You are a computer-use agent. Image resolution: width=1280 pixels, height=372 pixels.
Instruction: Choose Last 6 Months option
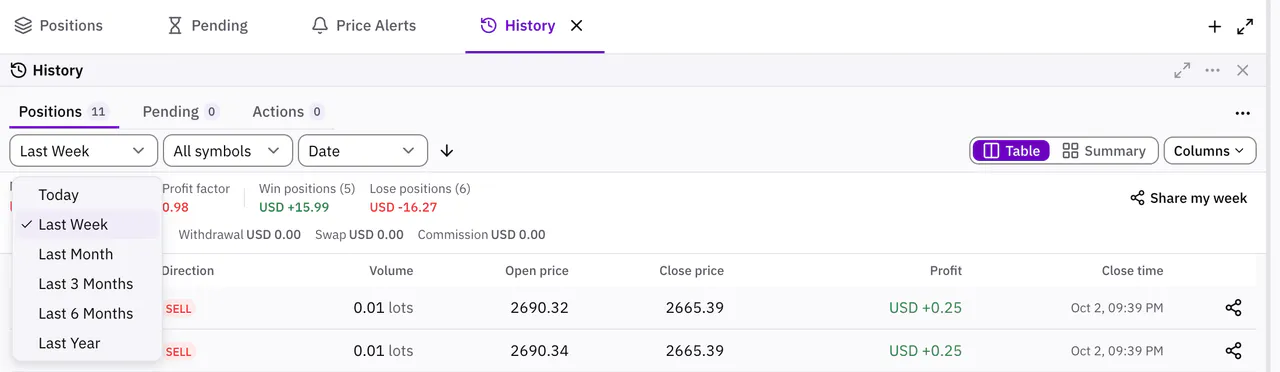click(x=86, y=313)
